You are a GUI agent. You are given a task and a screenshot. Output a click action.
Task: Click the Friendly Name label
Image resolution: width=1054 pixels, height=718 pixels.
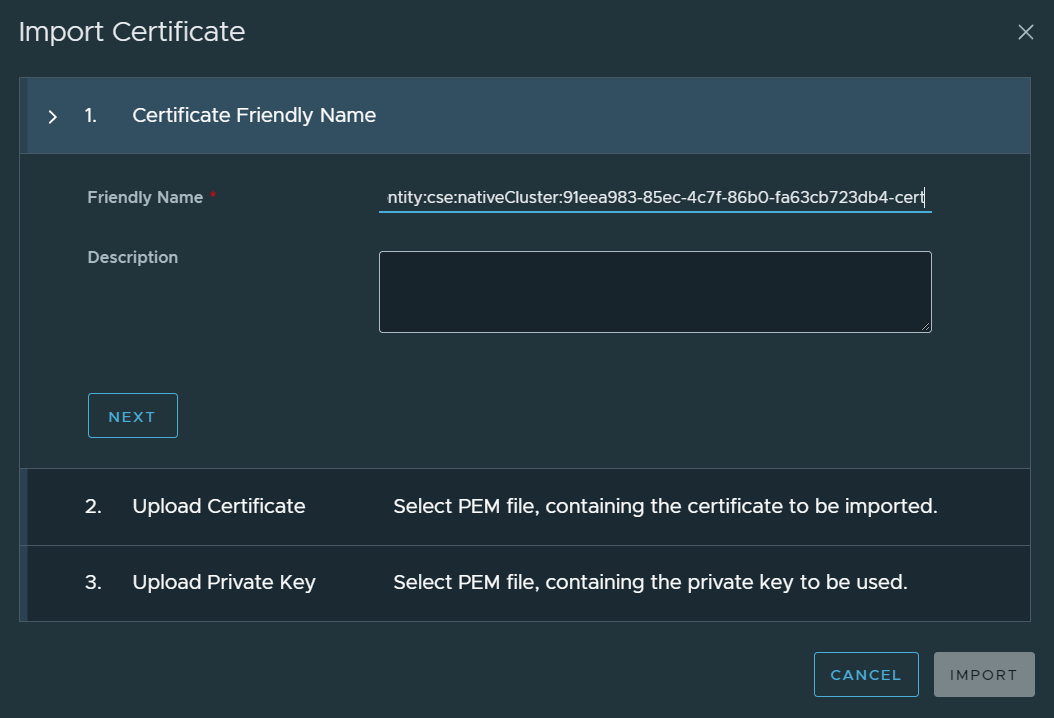tap(145, 198)
